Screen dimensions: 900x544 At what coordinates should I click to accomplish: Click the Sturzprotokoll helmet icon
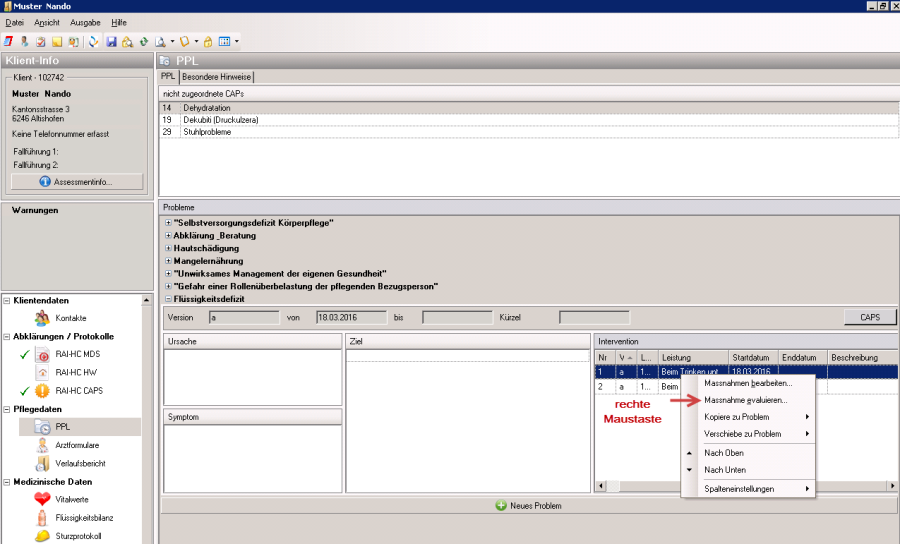pos(42,535)
